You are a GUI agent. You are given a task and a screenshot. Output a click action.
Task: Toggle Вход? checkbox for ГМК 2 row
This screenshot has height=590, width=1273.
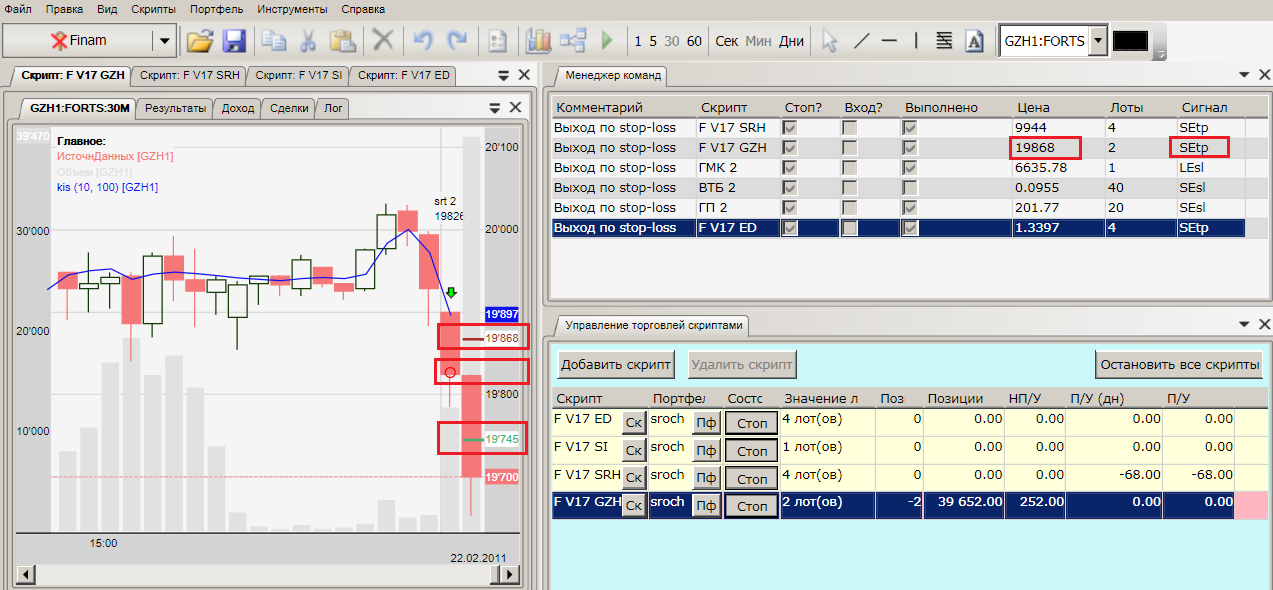click(849, 168)
